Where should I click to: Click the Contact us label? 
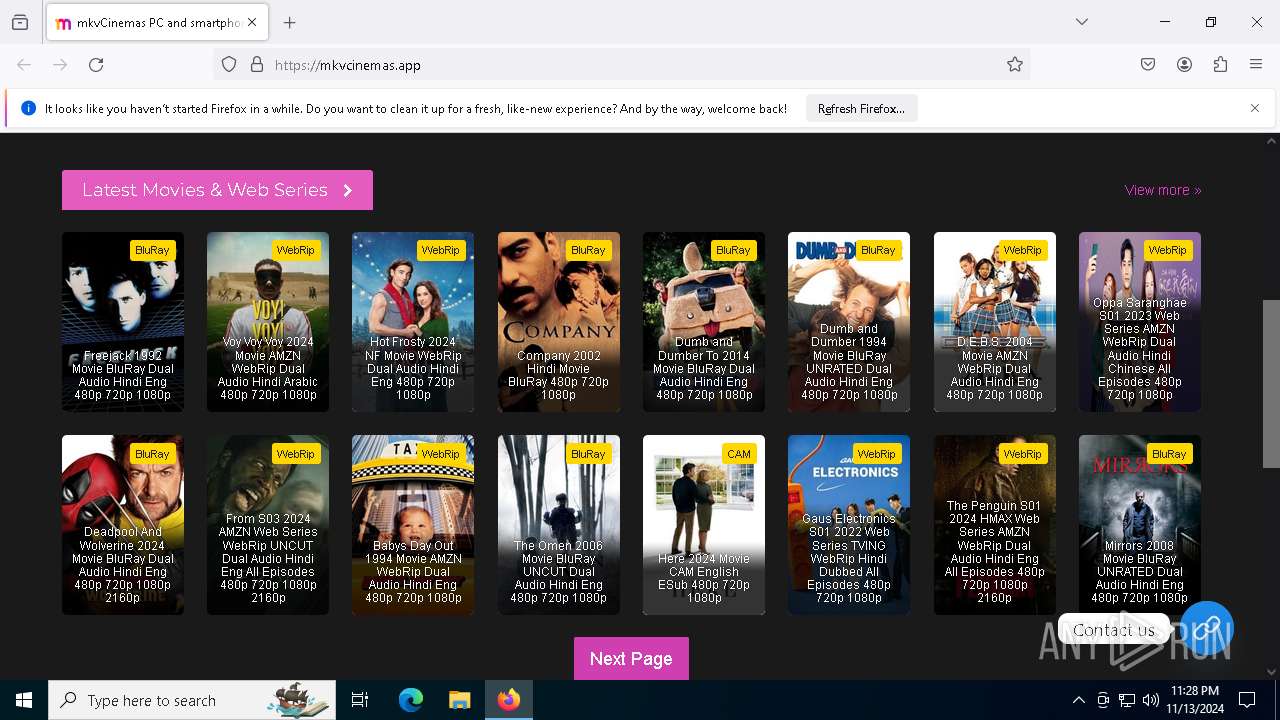coord(1114,630)
